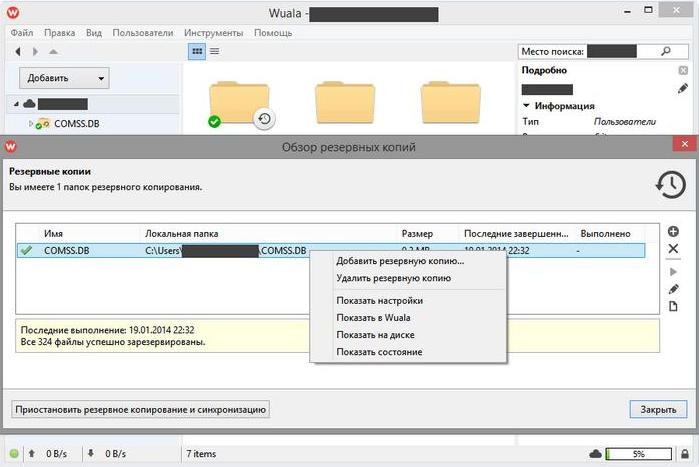Click the large backup clock icon
Viewport: 699px width, 467px height.
pyautogui.click(x=671, y=184)
